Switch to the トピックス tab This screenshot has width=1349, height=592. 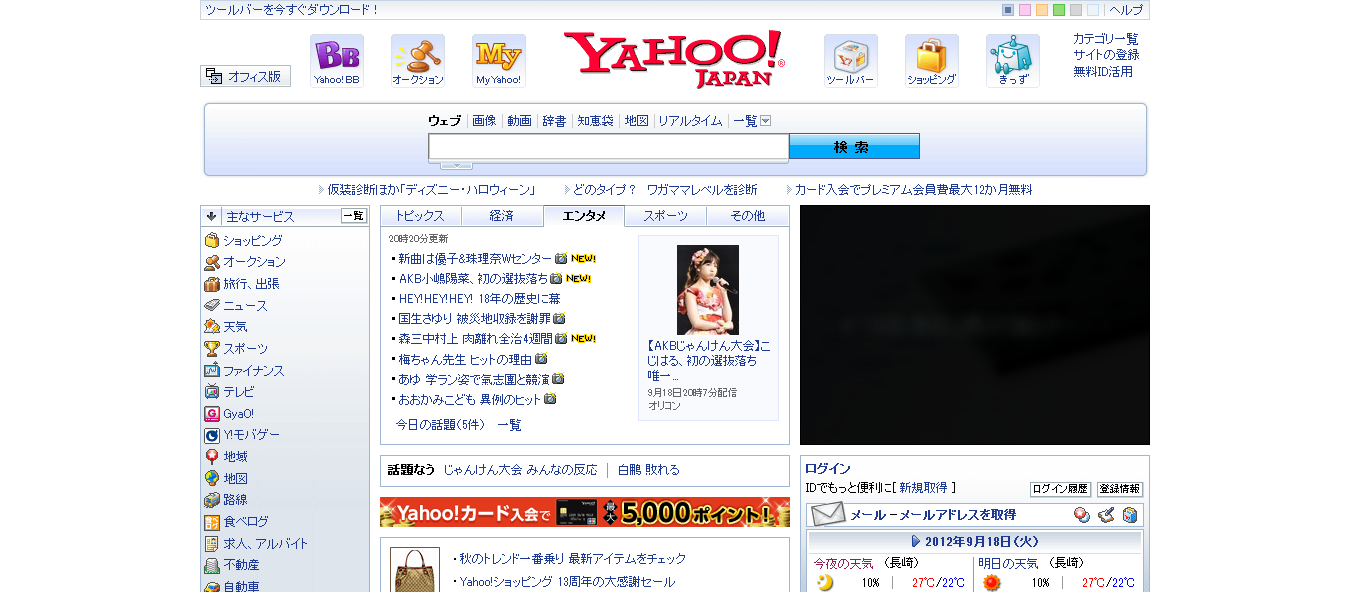click(420, 216)
